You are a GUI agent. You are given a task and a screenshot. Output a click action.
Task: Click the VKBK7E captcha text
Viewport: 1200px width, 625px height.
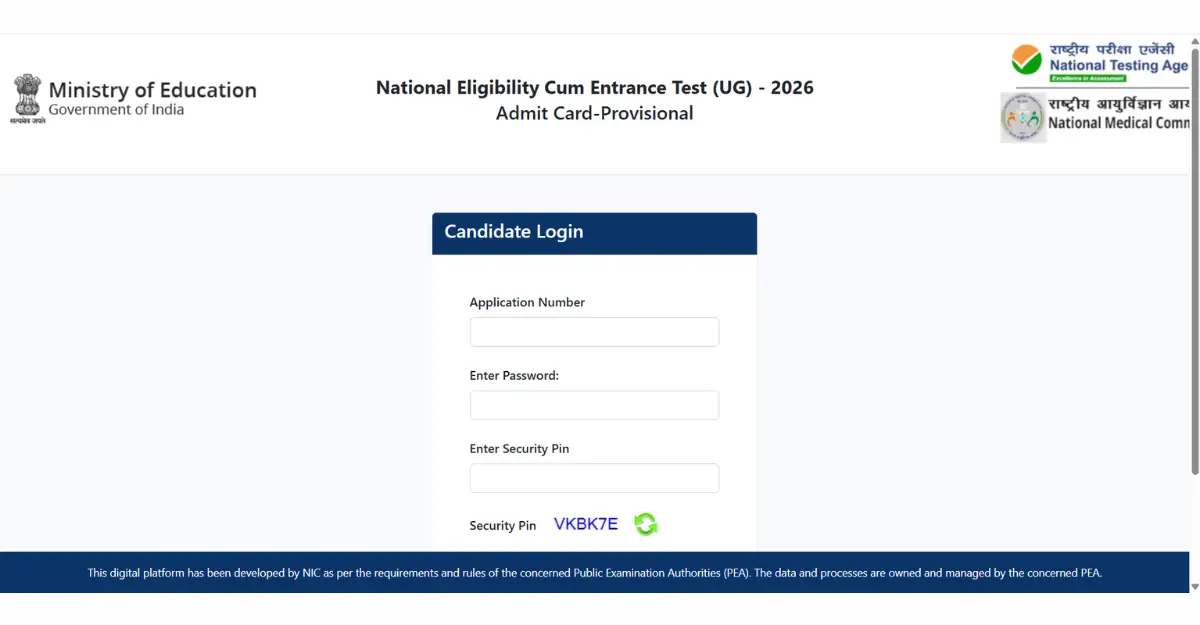pyautogui.click(x=586, y=524)
